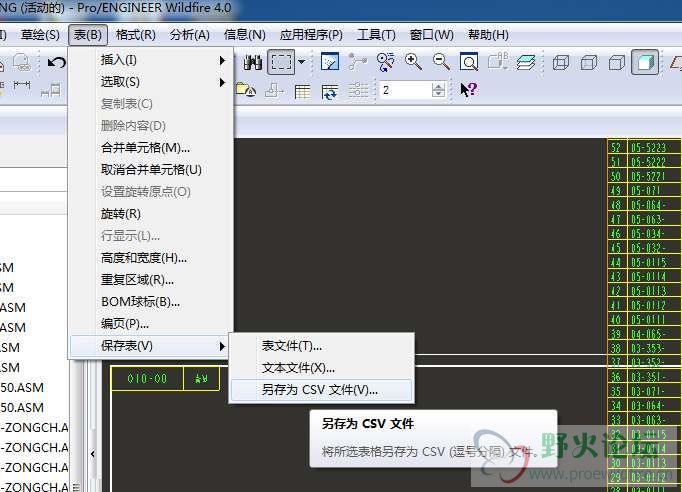Select 表文件(T)... in the submenu
This screenshot has height=492, width=682.
tap(321, 346)
